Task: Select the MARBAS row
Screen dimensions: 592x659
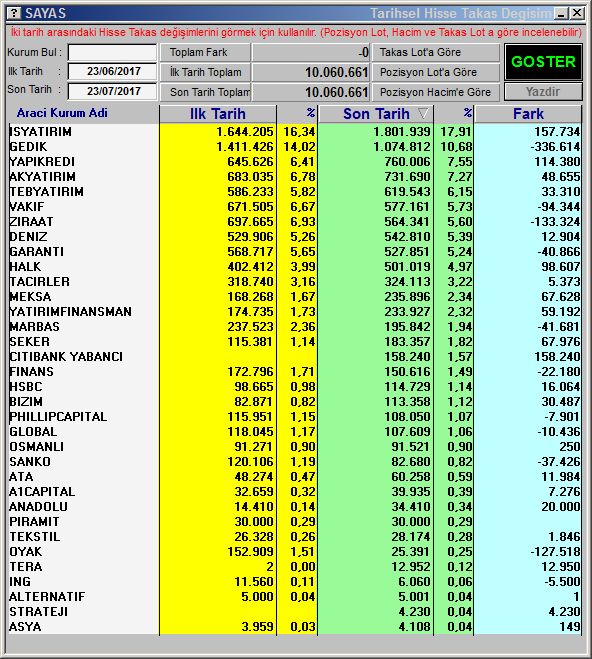Action: click(x=295, y=327)
